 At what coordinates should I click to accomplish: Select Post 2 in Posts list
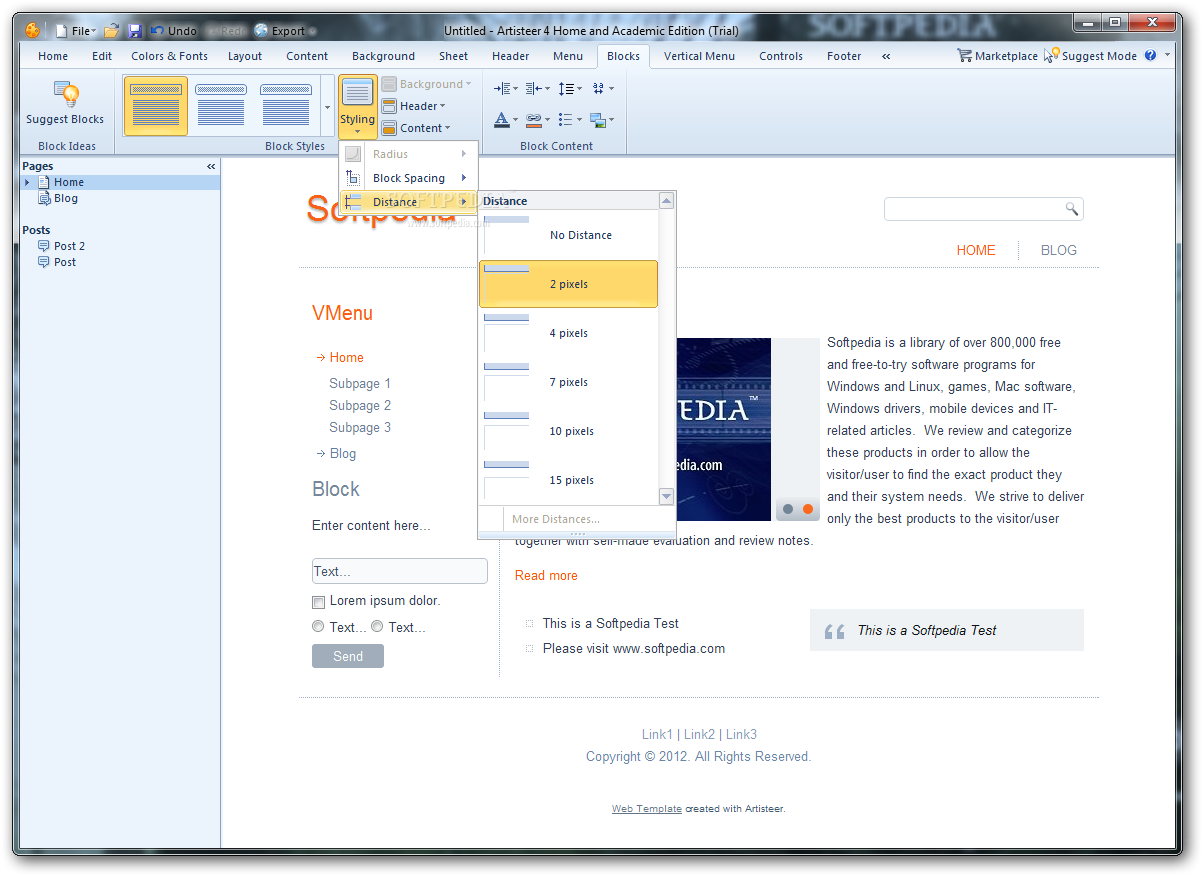[69, 246]
